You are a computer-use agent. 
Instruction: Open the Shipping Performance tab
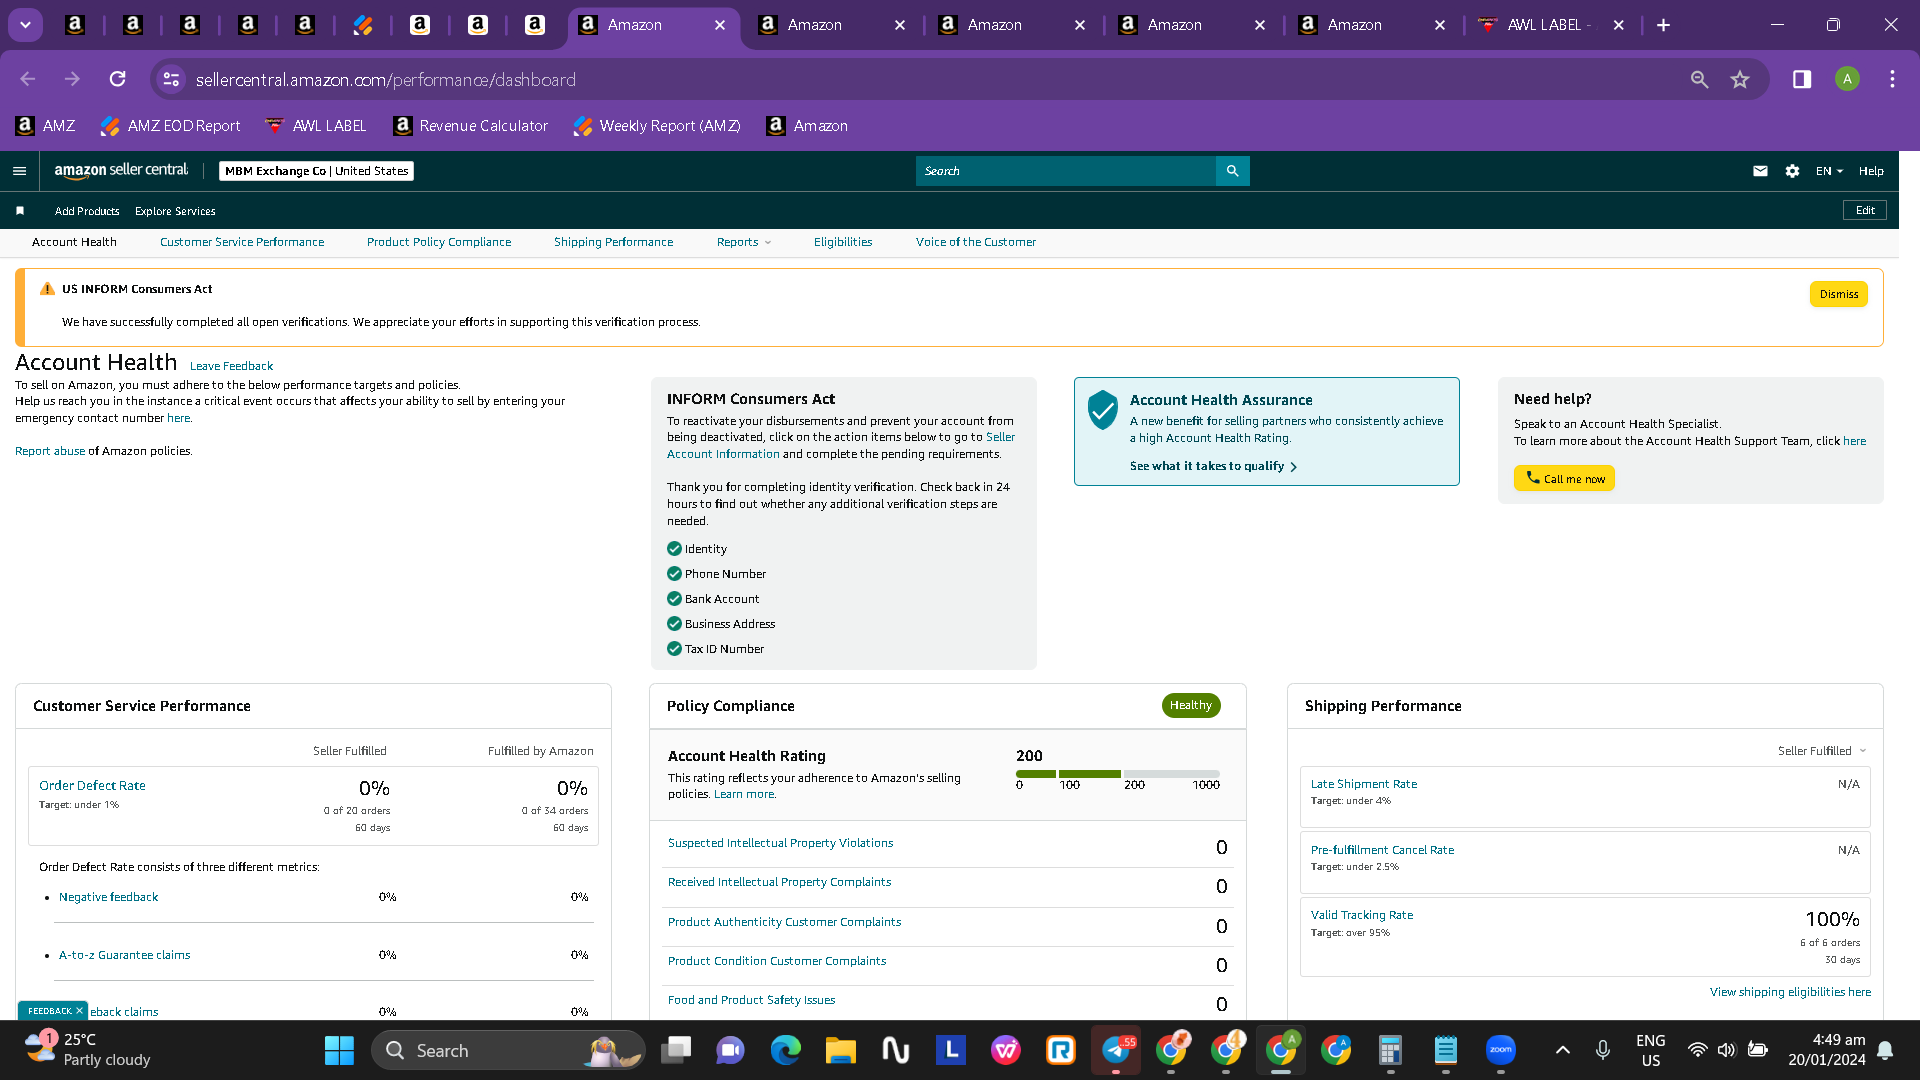(613, 242)
